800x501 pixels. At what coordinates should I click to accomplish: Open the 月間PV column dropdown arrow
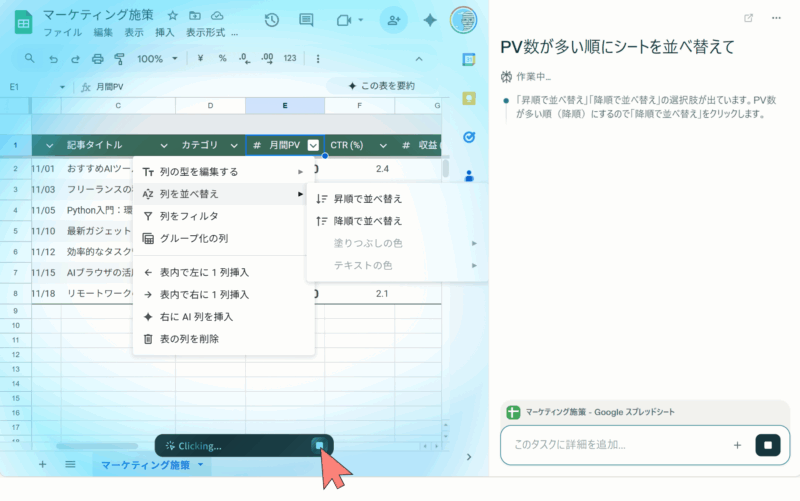313,146
